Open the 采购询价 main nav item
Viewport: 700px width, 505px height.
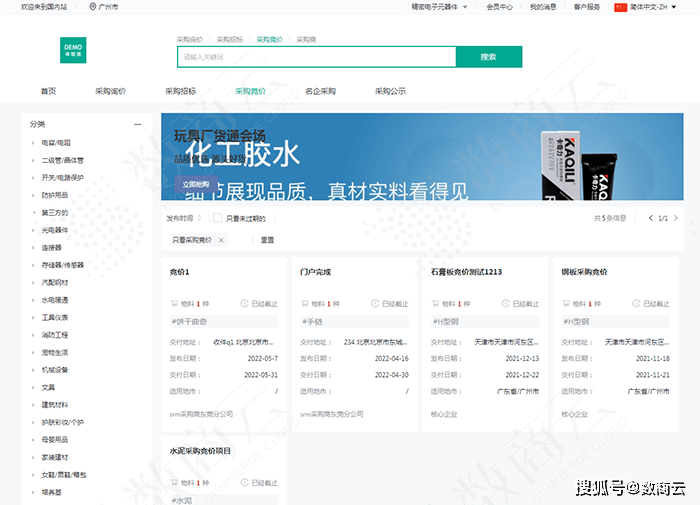point(110,91)
